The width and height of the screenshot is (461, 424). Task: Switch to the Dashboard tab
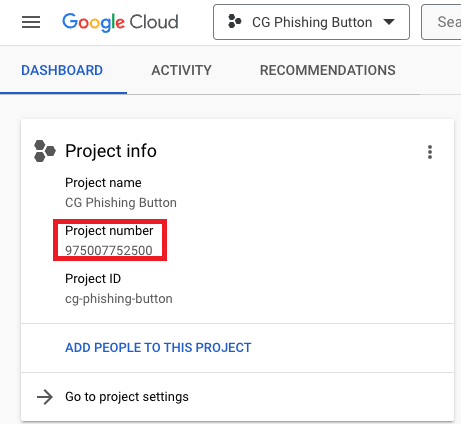(x=62, y=70)
